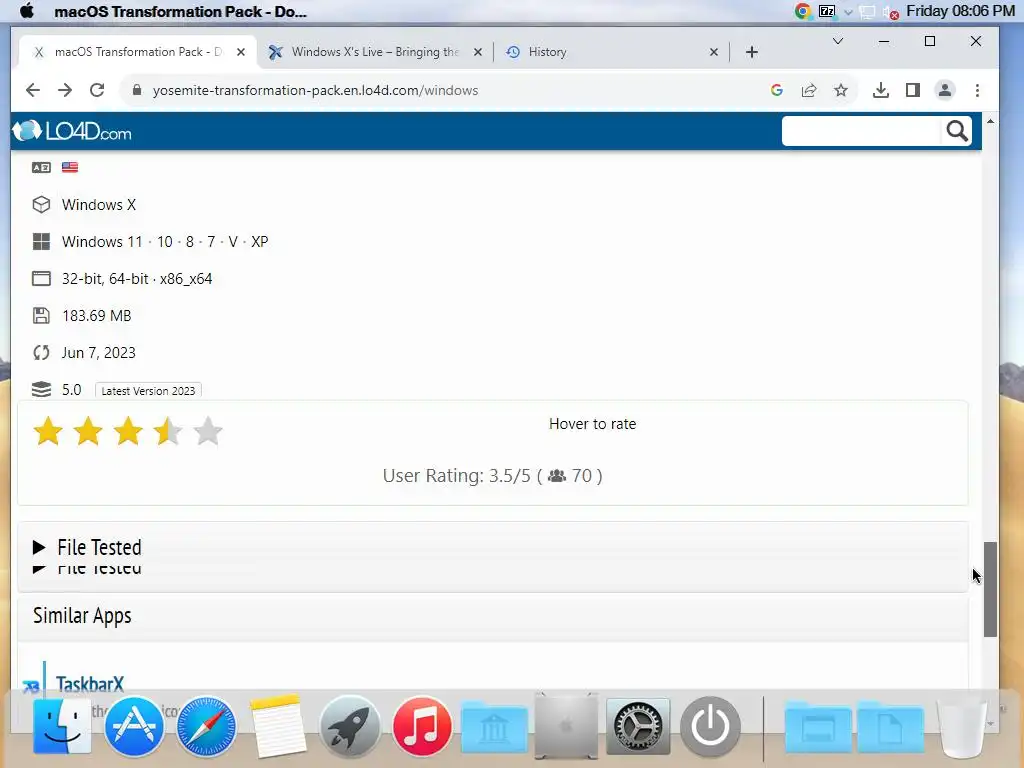
Task: Open the Mac Pro computer dock icon
Action: click(566, 726)
